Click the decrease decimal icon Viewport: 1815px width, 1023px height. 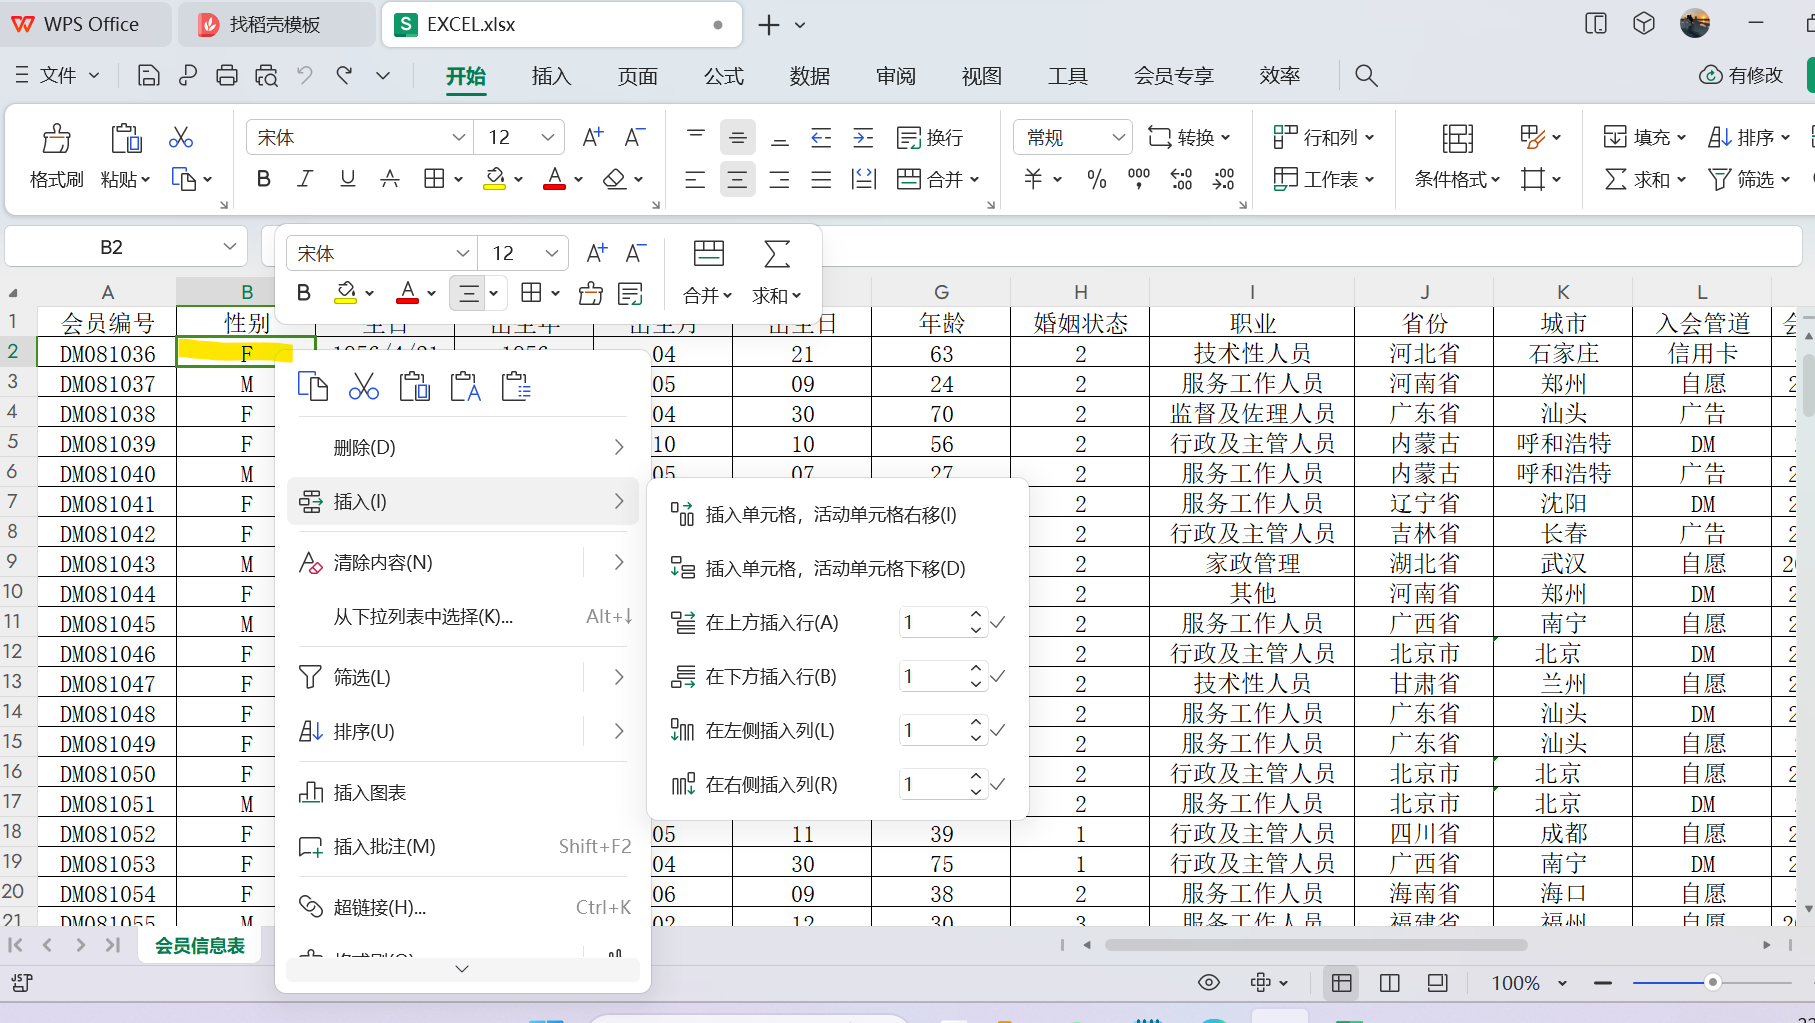(1223, 179)
